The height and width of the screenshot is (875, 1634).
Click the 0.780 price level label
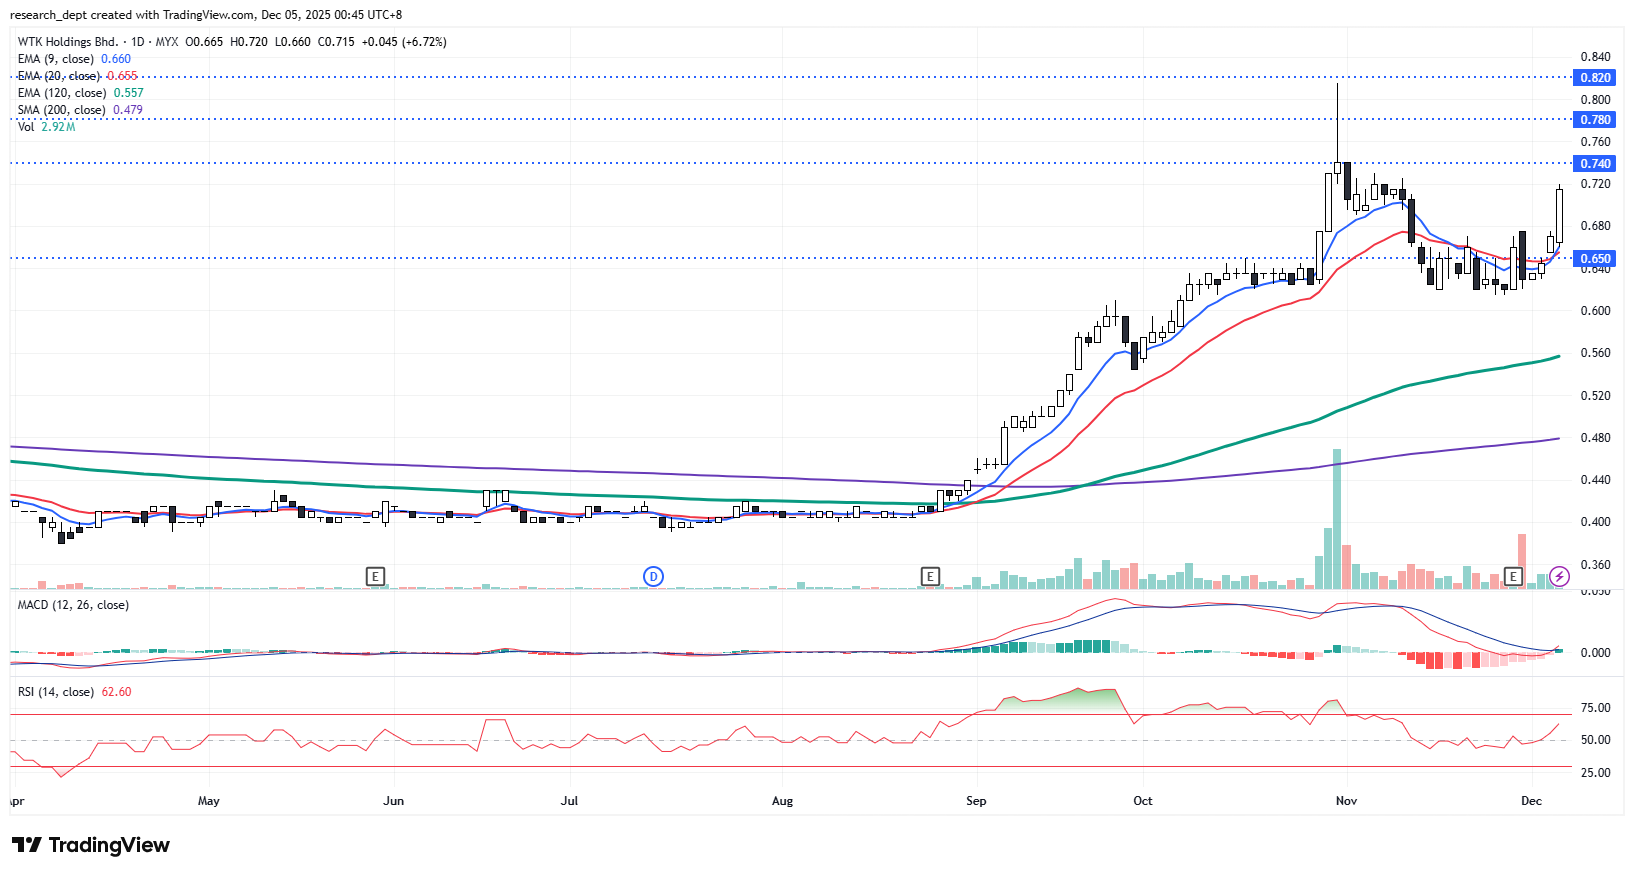tap(1594, 120)
